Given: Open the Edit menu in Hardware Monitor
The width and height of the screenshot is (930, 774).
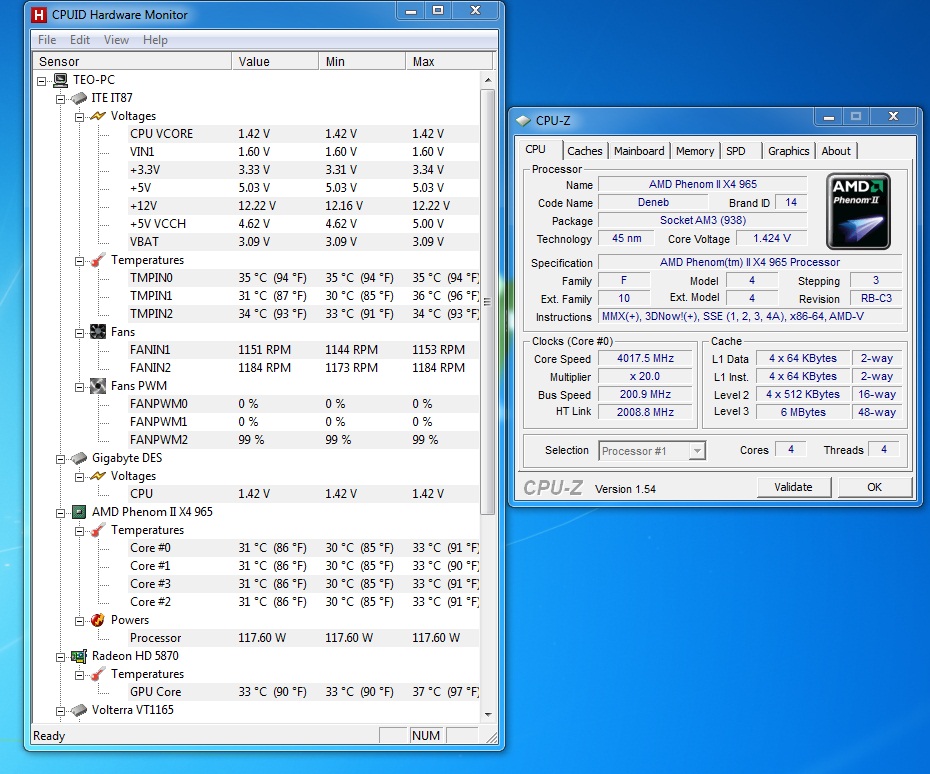Looking at the screenshot, I should (79, 40).
